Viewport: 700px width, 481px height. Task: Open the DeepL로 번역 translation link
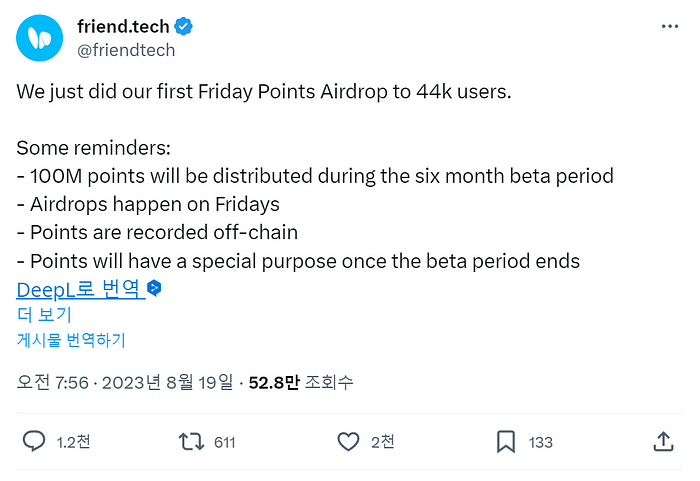(81, 289)
